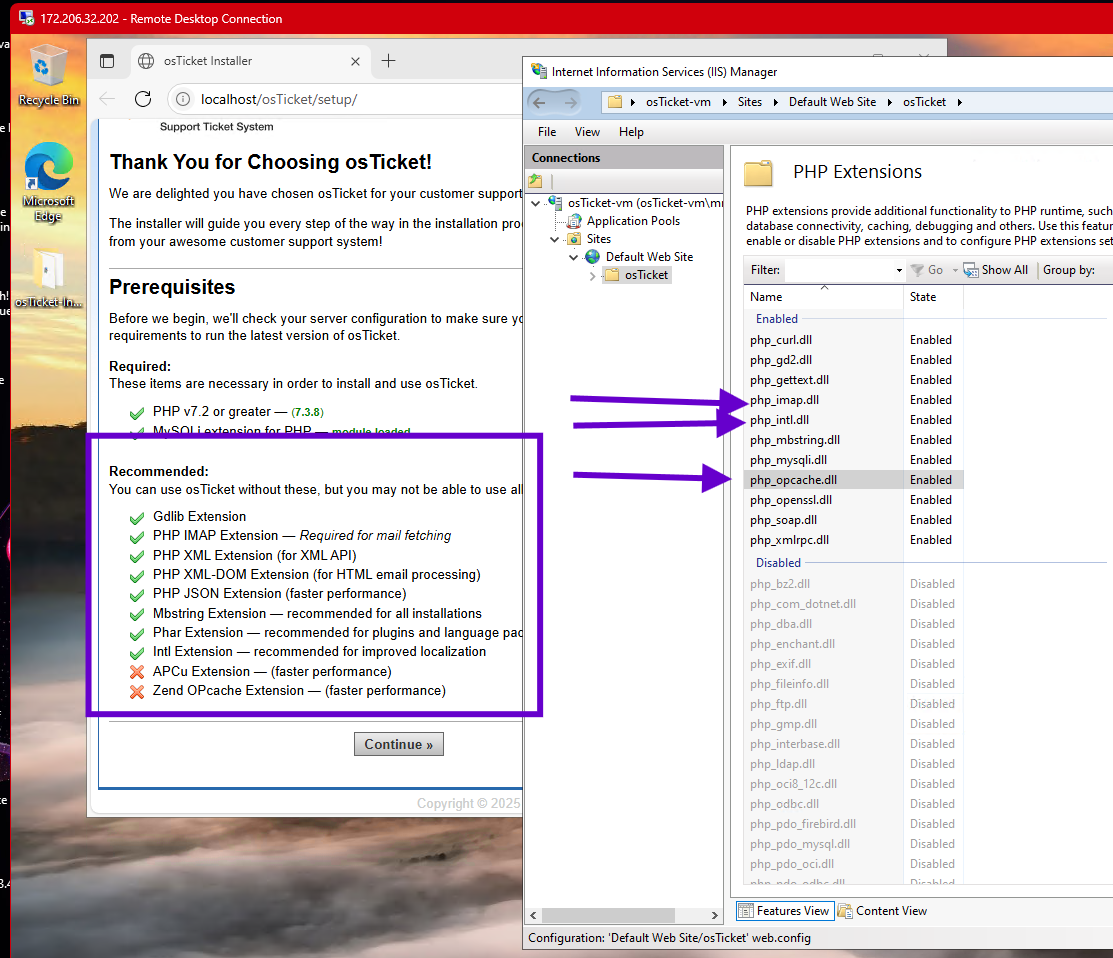The image size is (1113, 958).
Task: Select php_openssl.dll extension row
Action: click(x=853, y=500)
